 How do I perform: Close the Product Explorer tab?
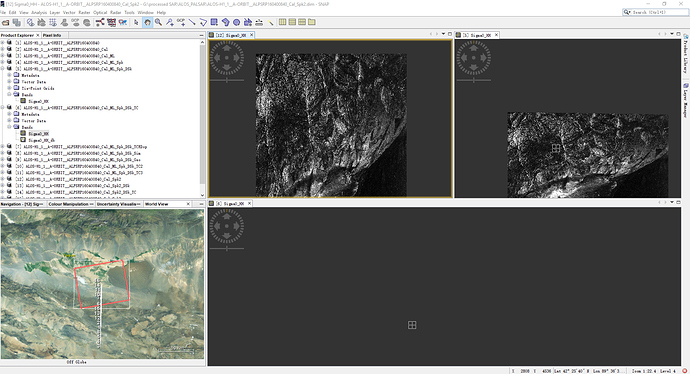[x=38, y=35]
